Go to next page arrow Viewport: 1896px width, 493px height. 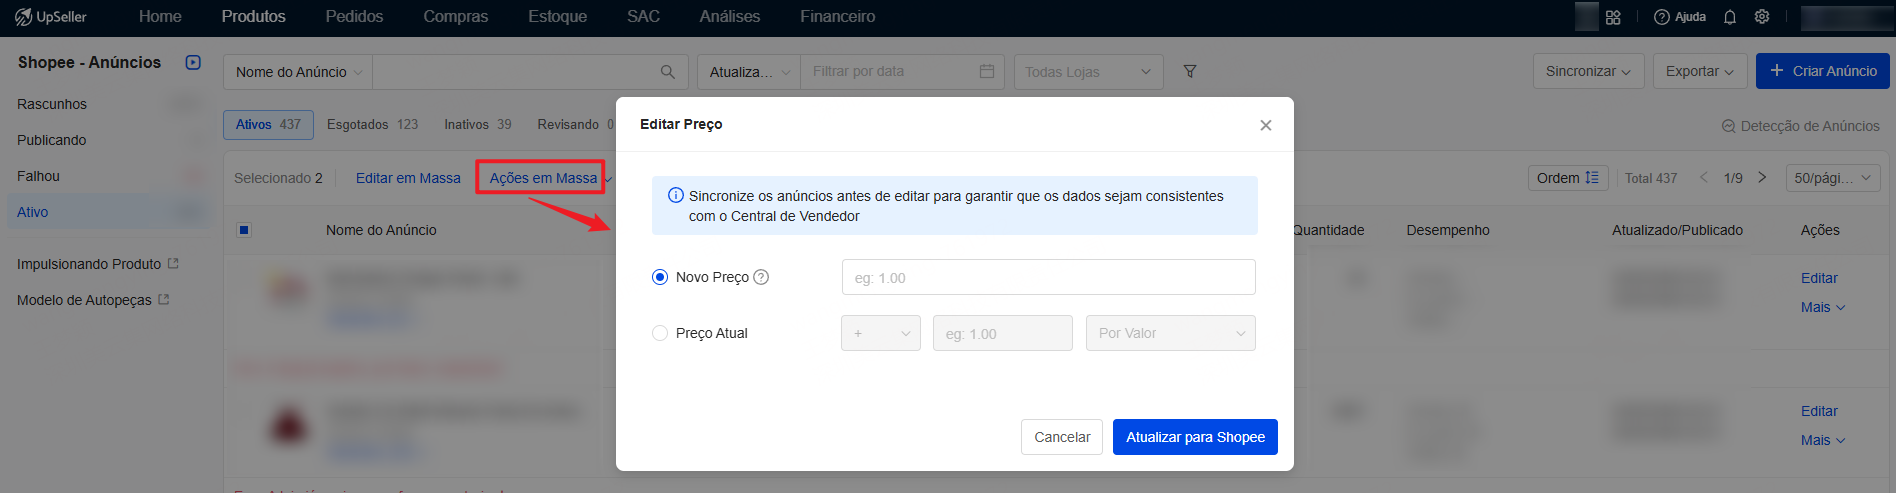(x=1762, y=177)
